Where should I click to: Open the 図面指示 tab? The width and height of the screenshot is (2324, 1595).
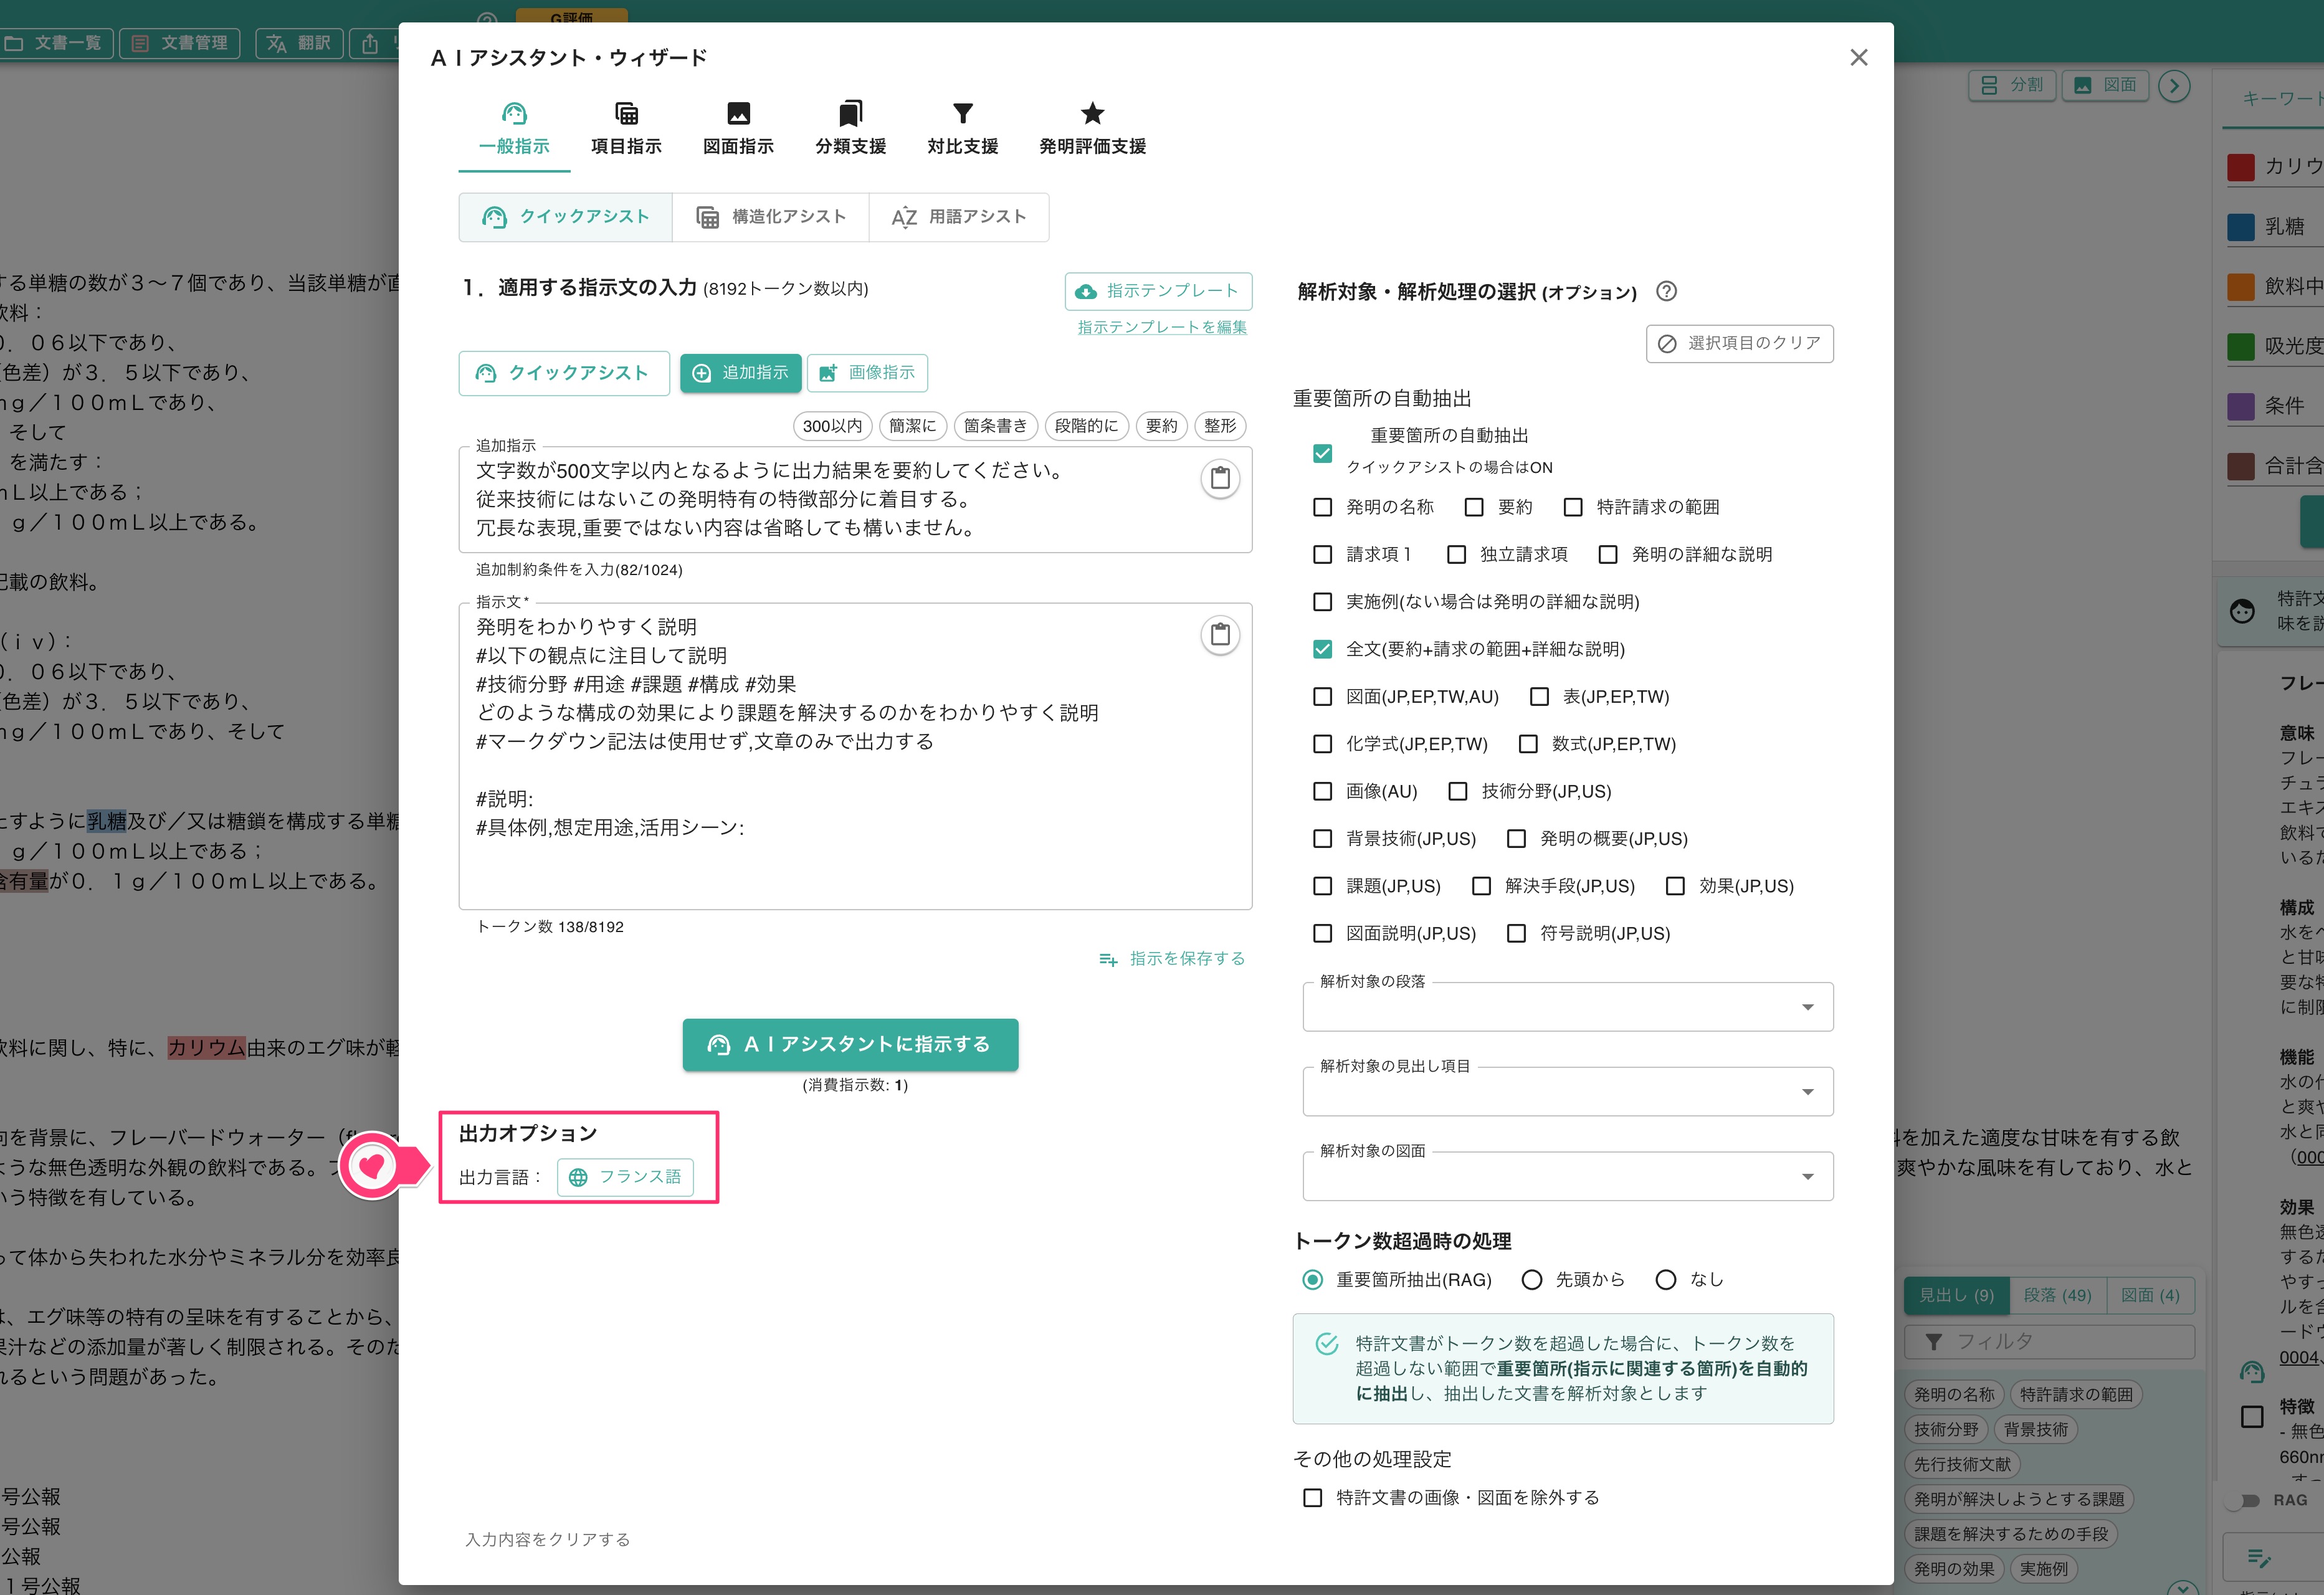click(738, 130)
